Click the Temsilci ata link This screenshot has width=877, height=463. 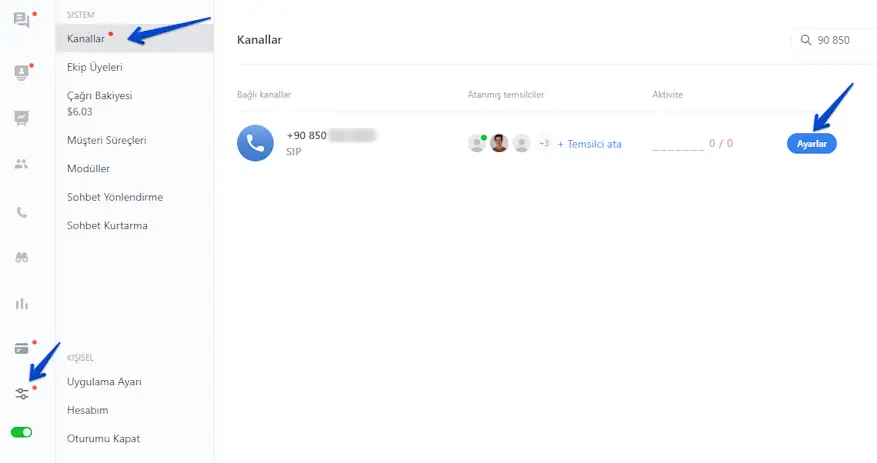[x=590, y=144]
